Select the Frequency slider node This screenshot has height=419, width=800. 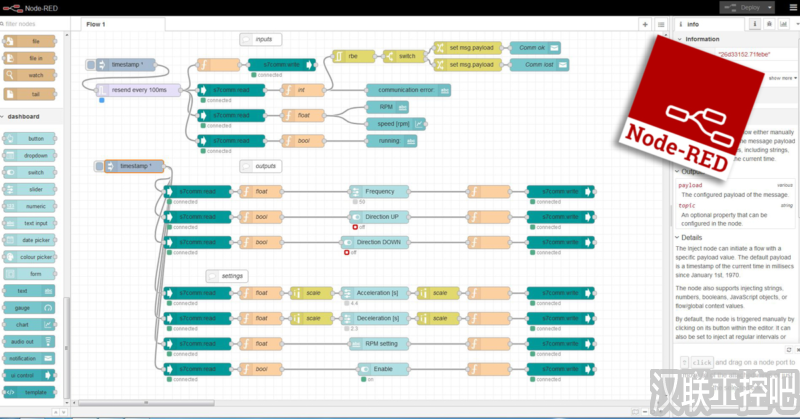tap(378, 191)
